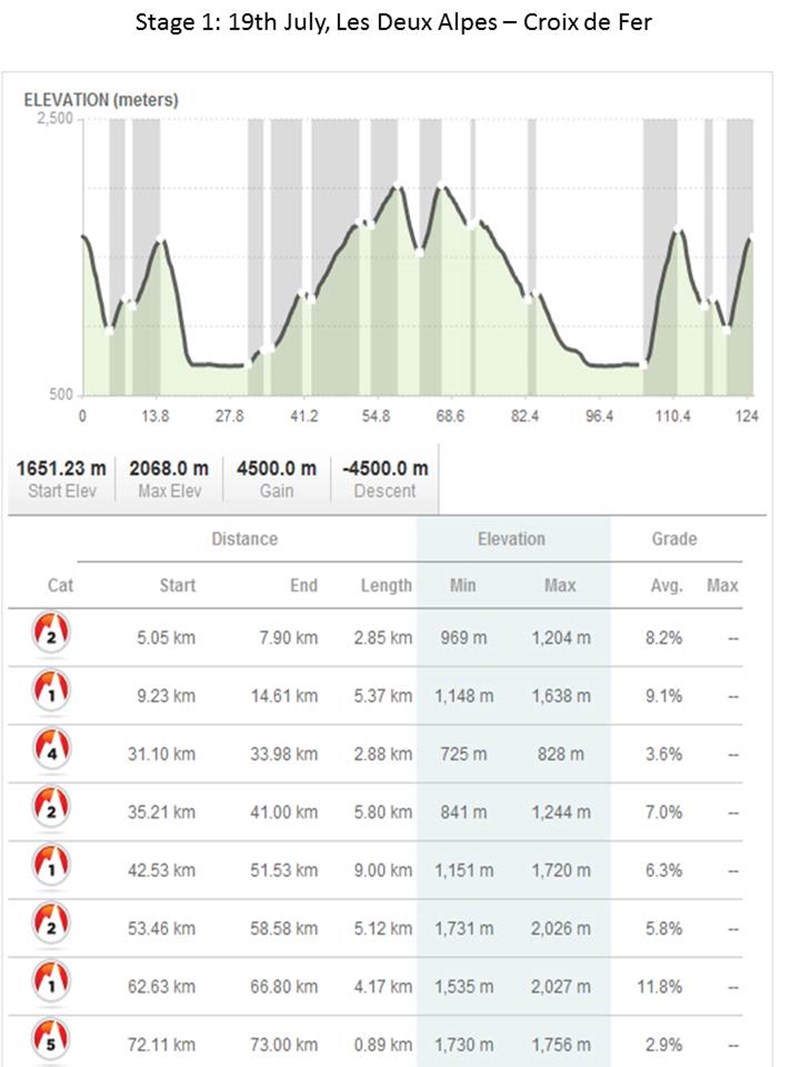Click the category 2 icon for the 53.46 km climb
800x1067 pixels.
[51, 923]
